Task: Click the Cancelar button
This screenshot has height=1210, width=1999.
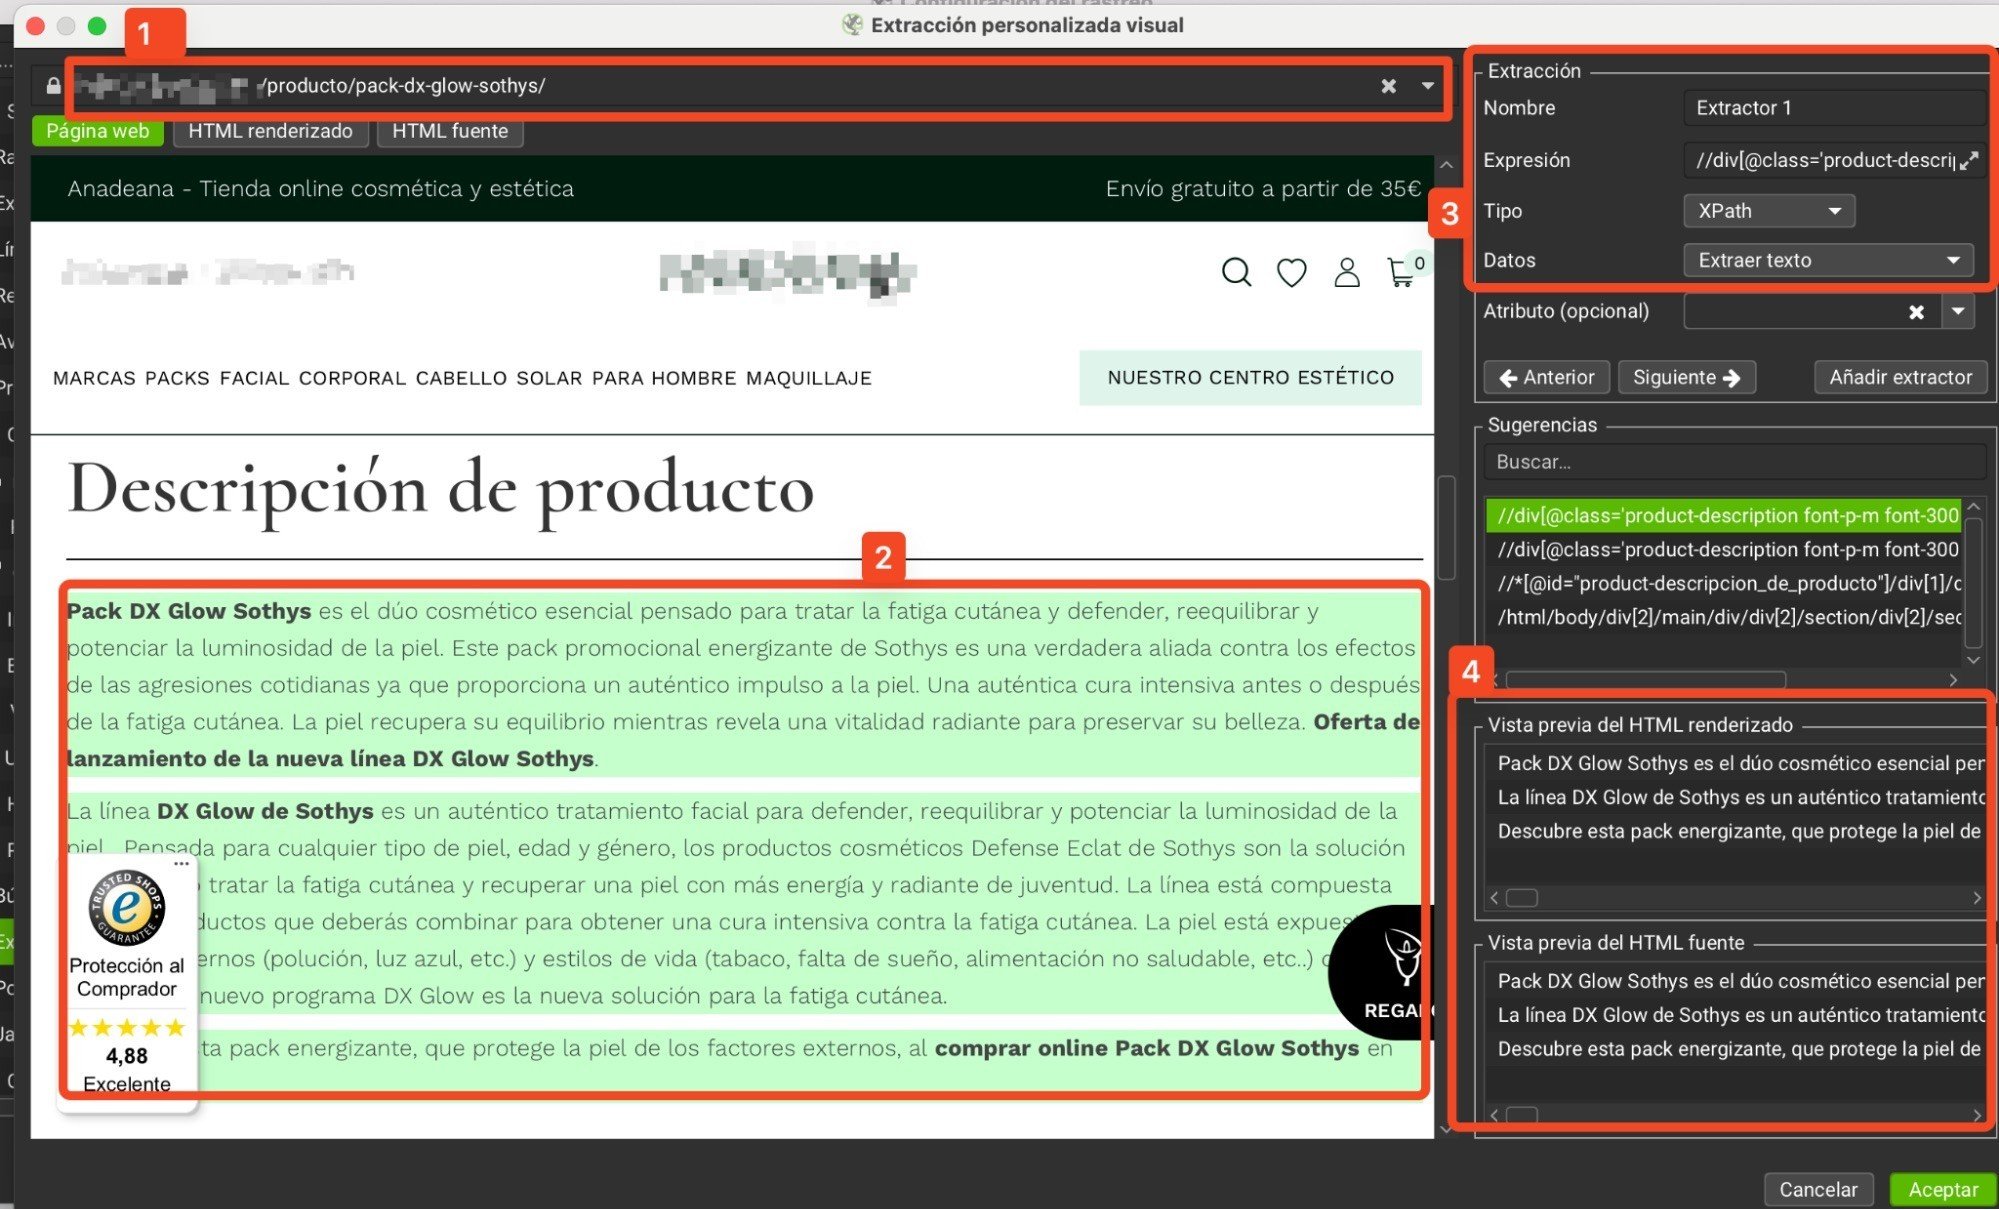Action: [1818, 1189]
